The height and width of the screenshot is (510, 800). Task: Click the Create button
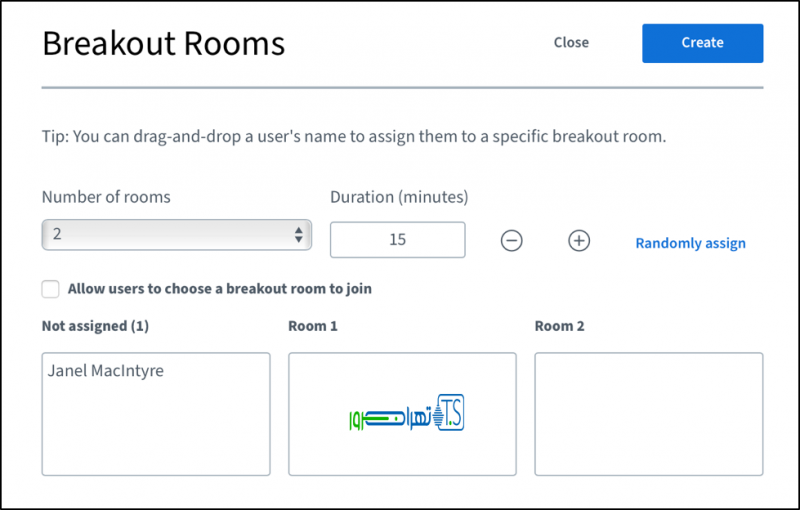(x=702, y=43)
